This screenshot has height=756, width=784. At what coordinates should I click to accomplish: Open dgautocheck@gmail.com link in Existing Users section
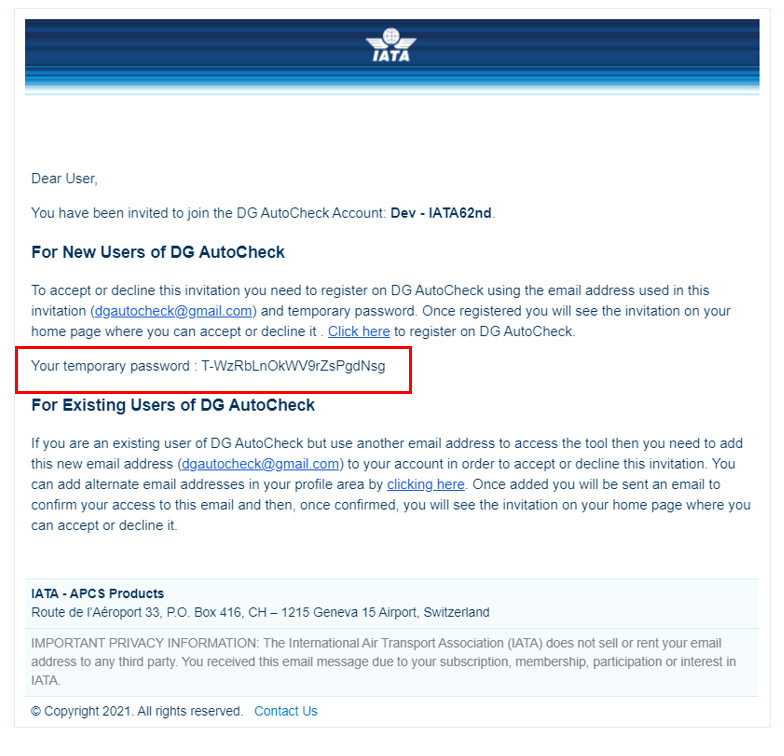[x=260, y=464]
